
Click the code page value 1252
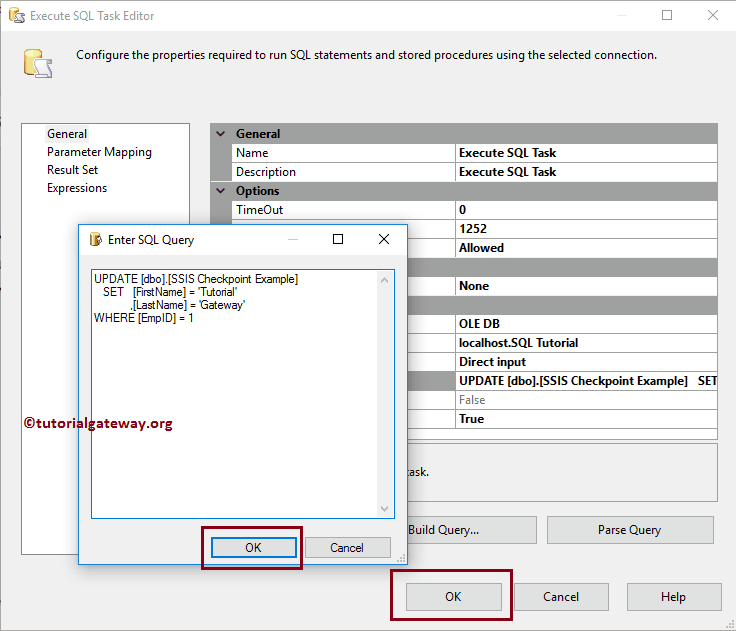pyautogui.click(x=586, y=229)
